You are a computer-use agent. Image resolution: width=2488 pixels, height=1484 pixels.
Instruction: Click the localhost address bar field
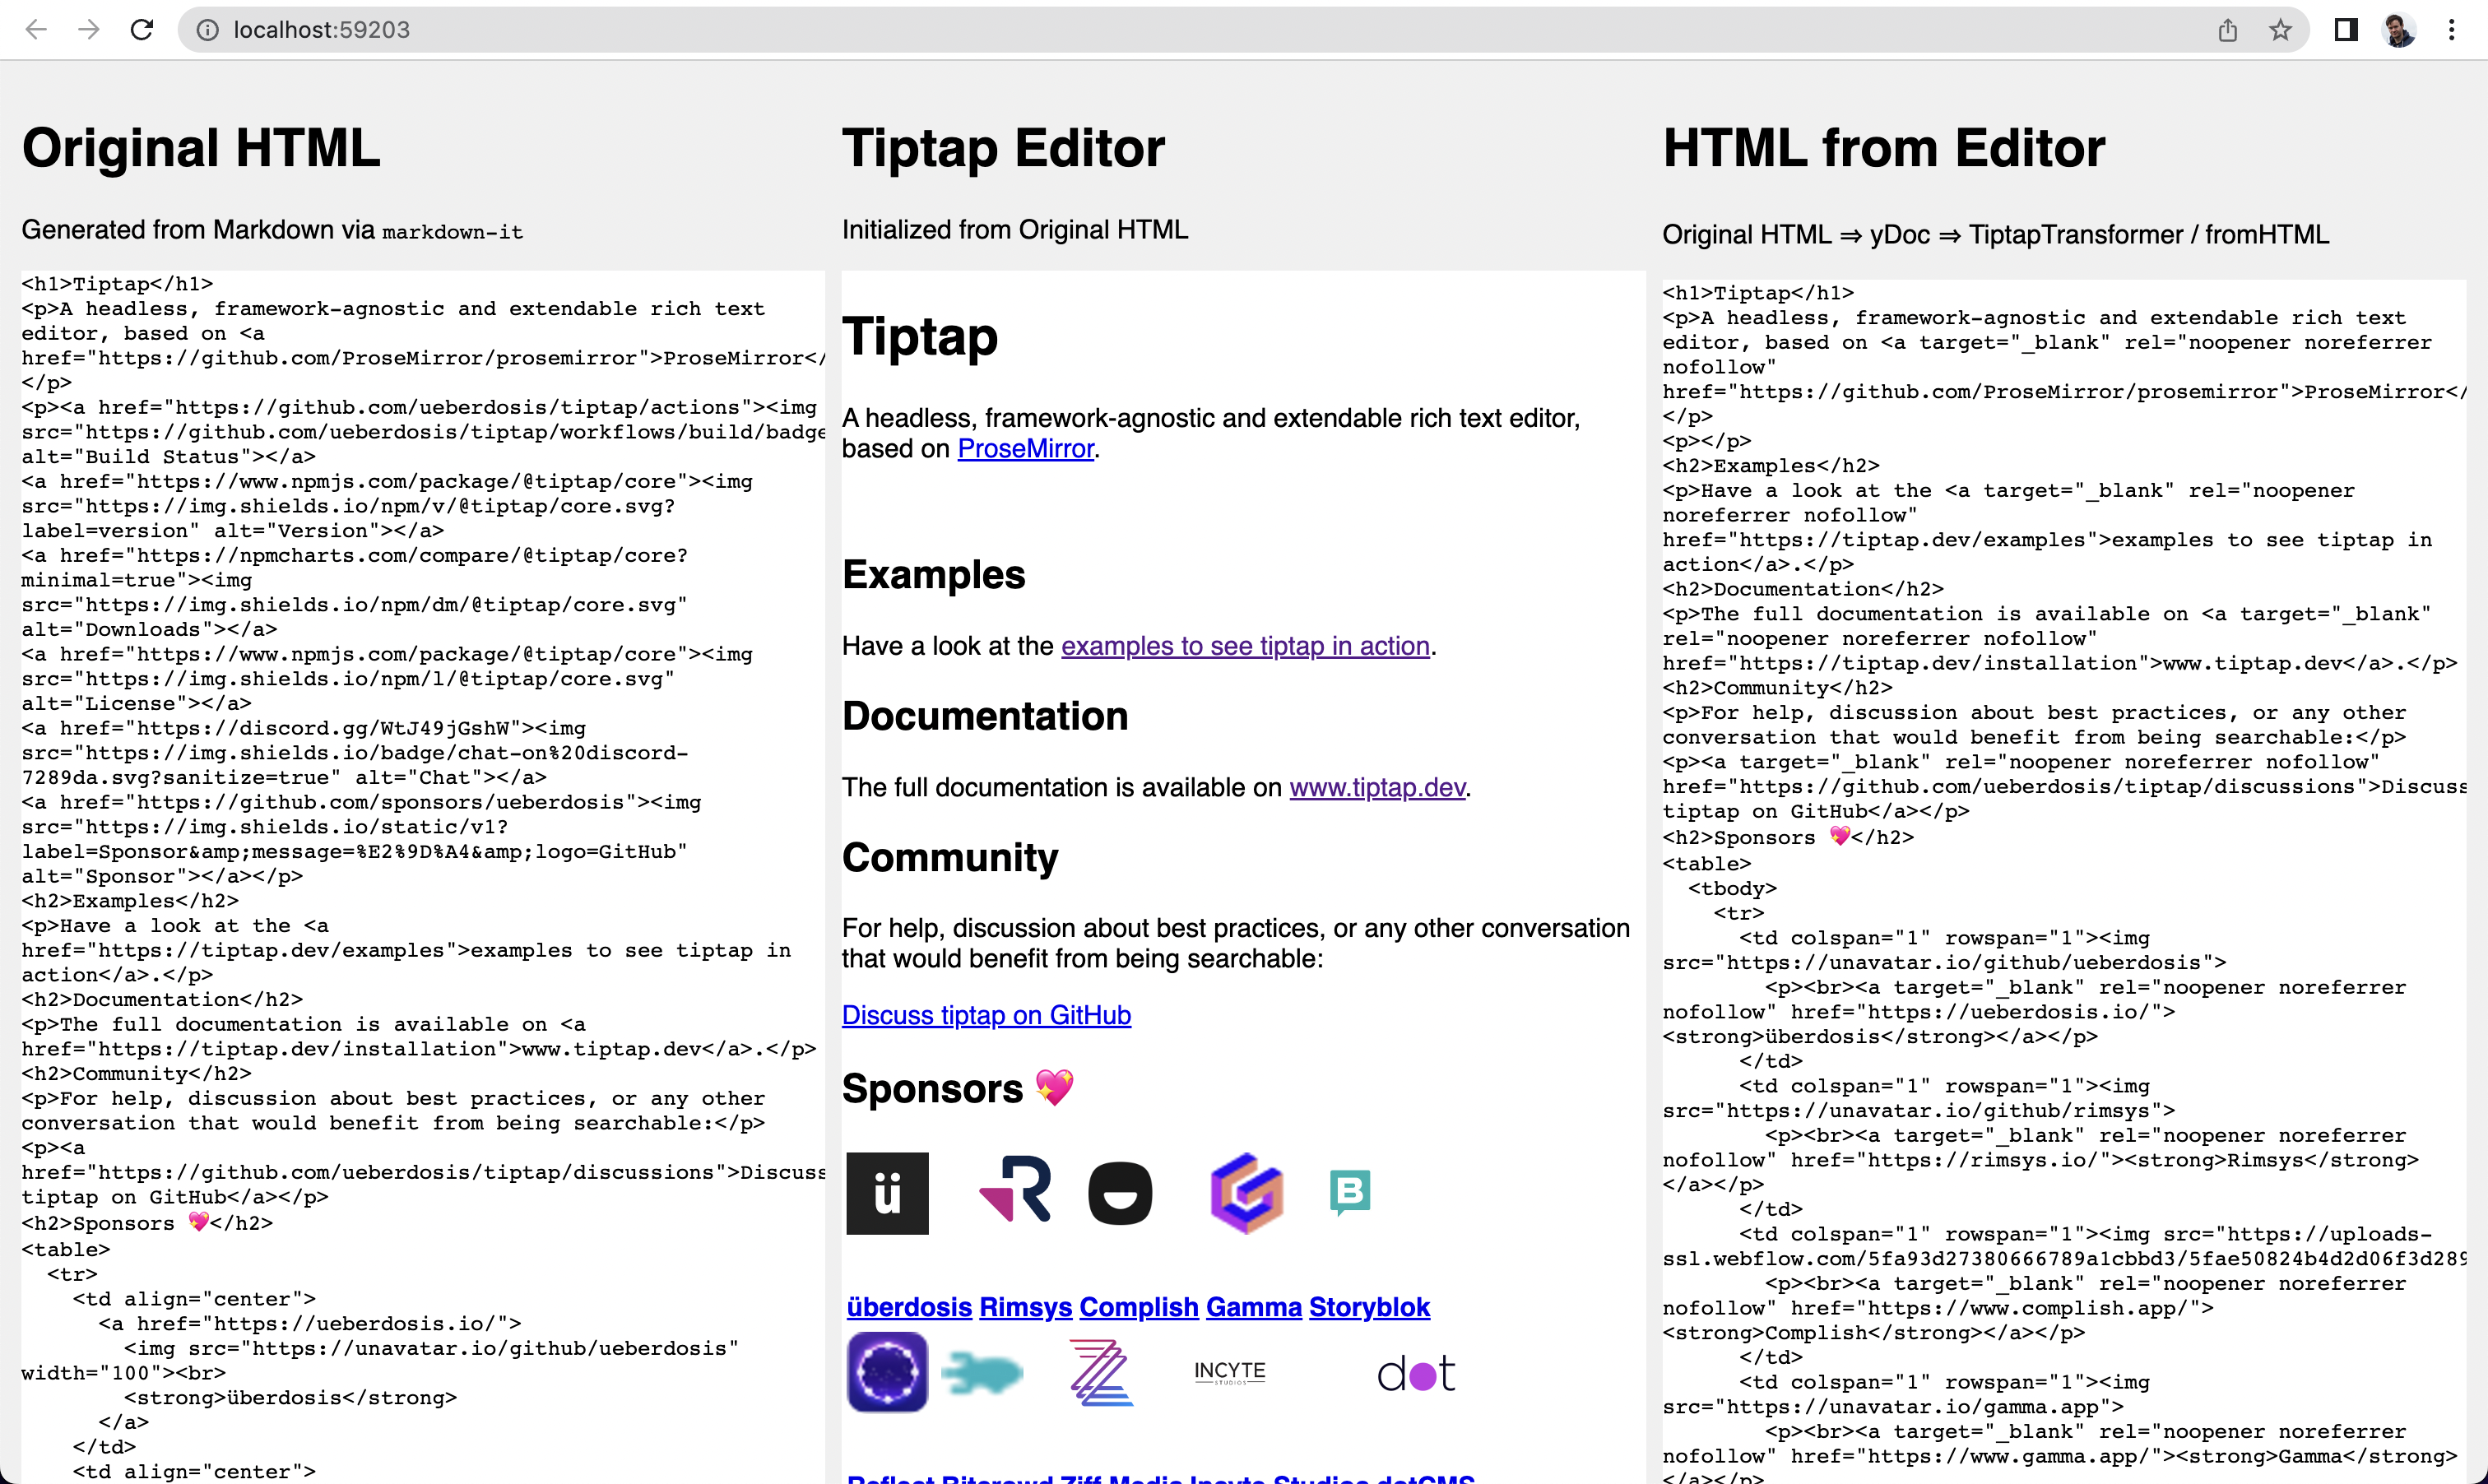tap(1200, 30)
